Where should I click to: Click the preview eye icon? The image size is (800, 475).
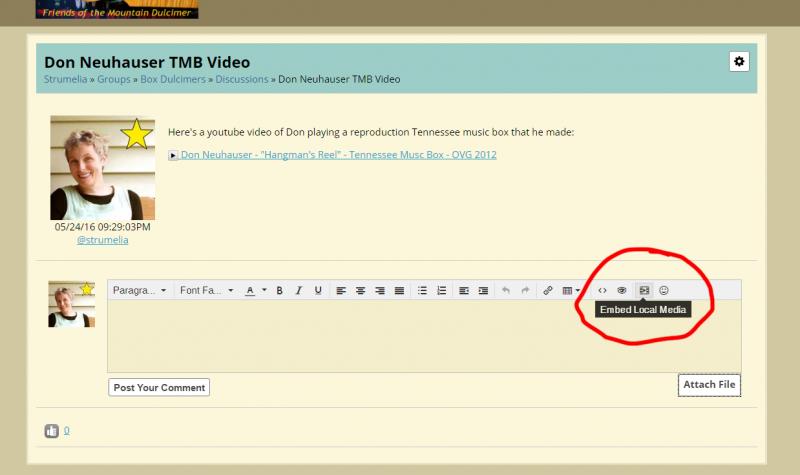point(621,290)
